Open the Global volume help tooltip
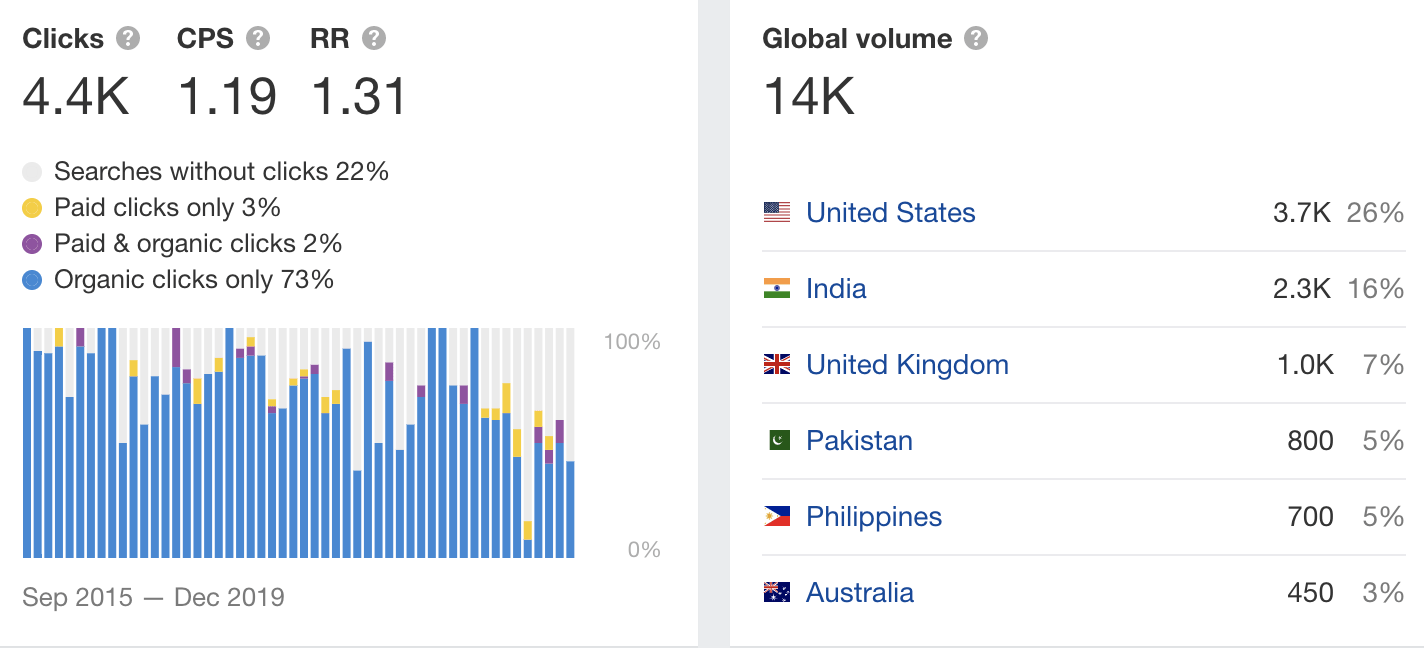1424x648 pixels. (975, 38)
